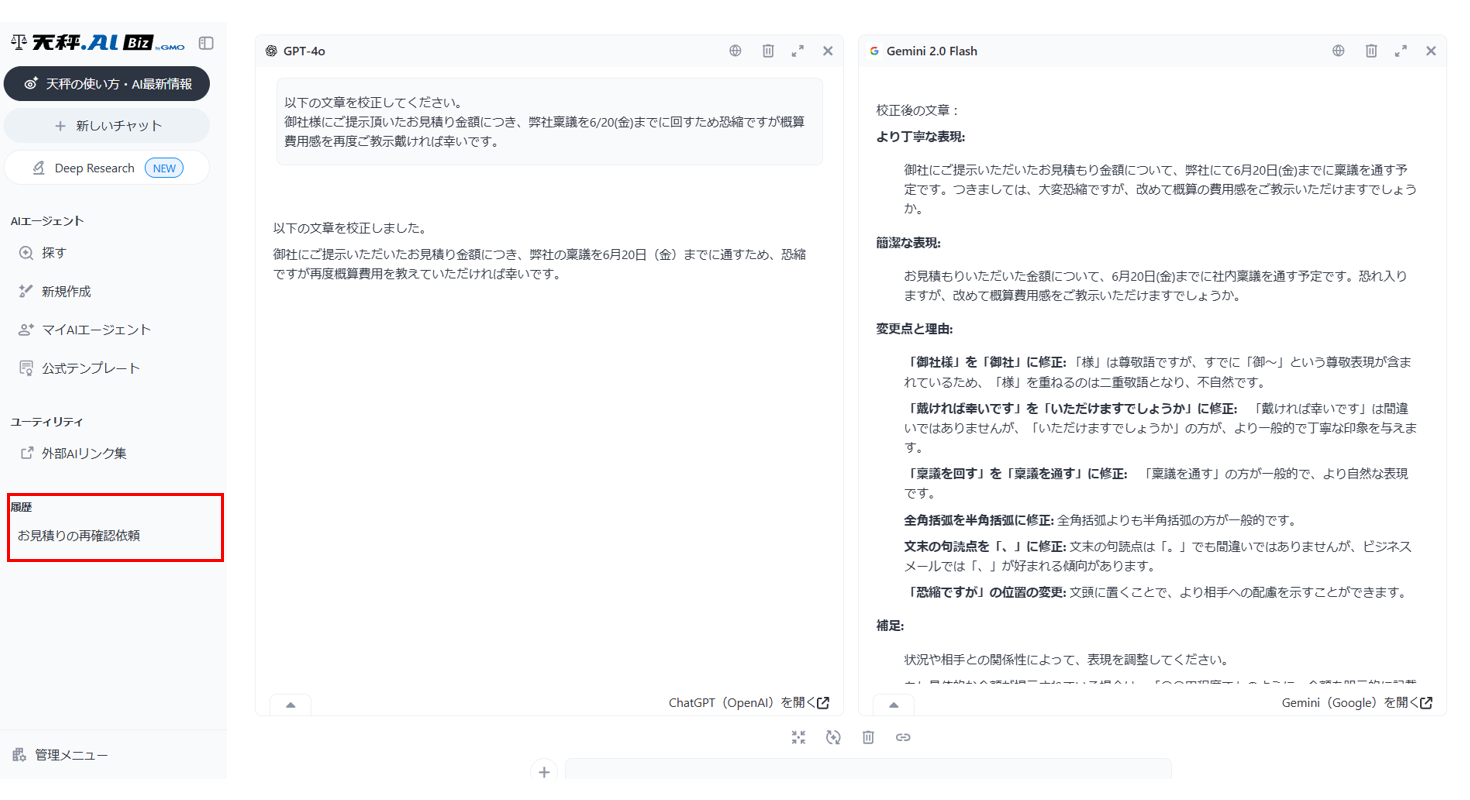
Task: Expand the GPT-4o panel to fullscreen
Action: click(x=798, y=51)
